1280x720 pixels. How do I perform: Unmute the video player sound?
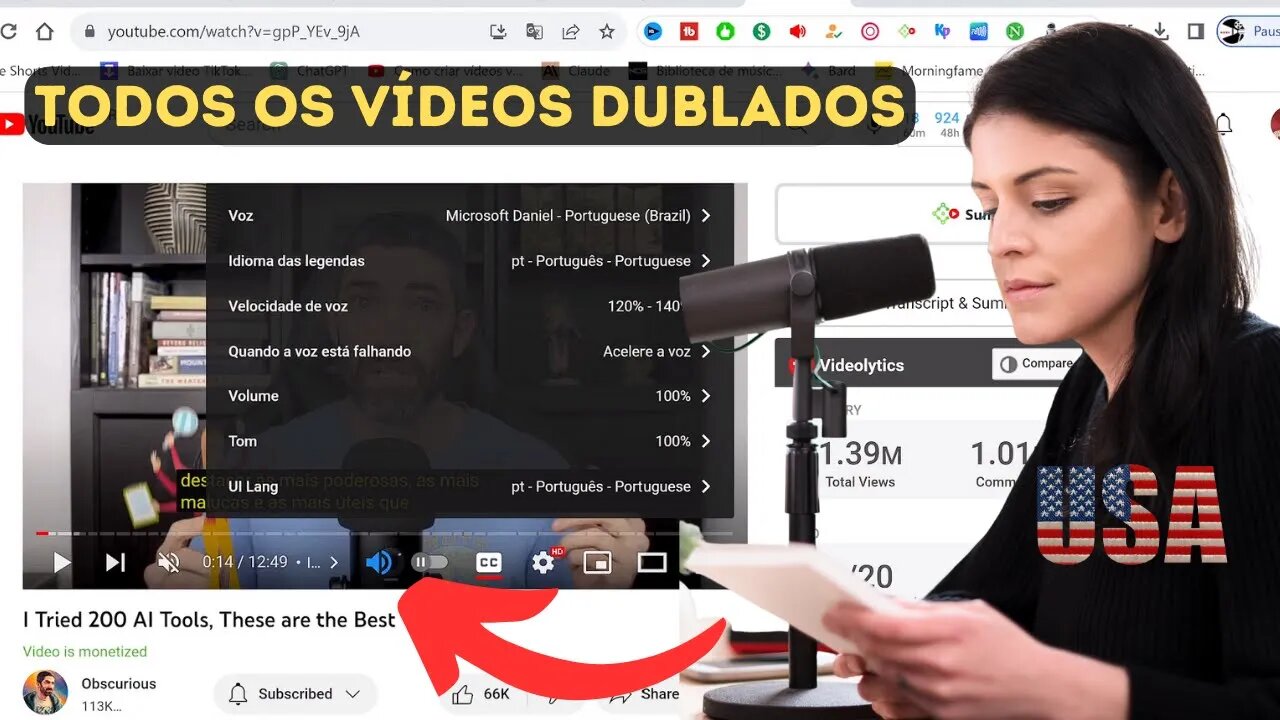pyautogui.click(x=169, y=563)
